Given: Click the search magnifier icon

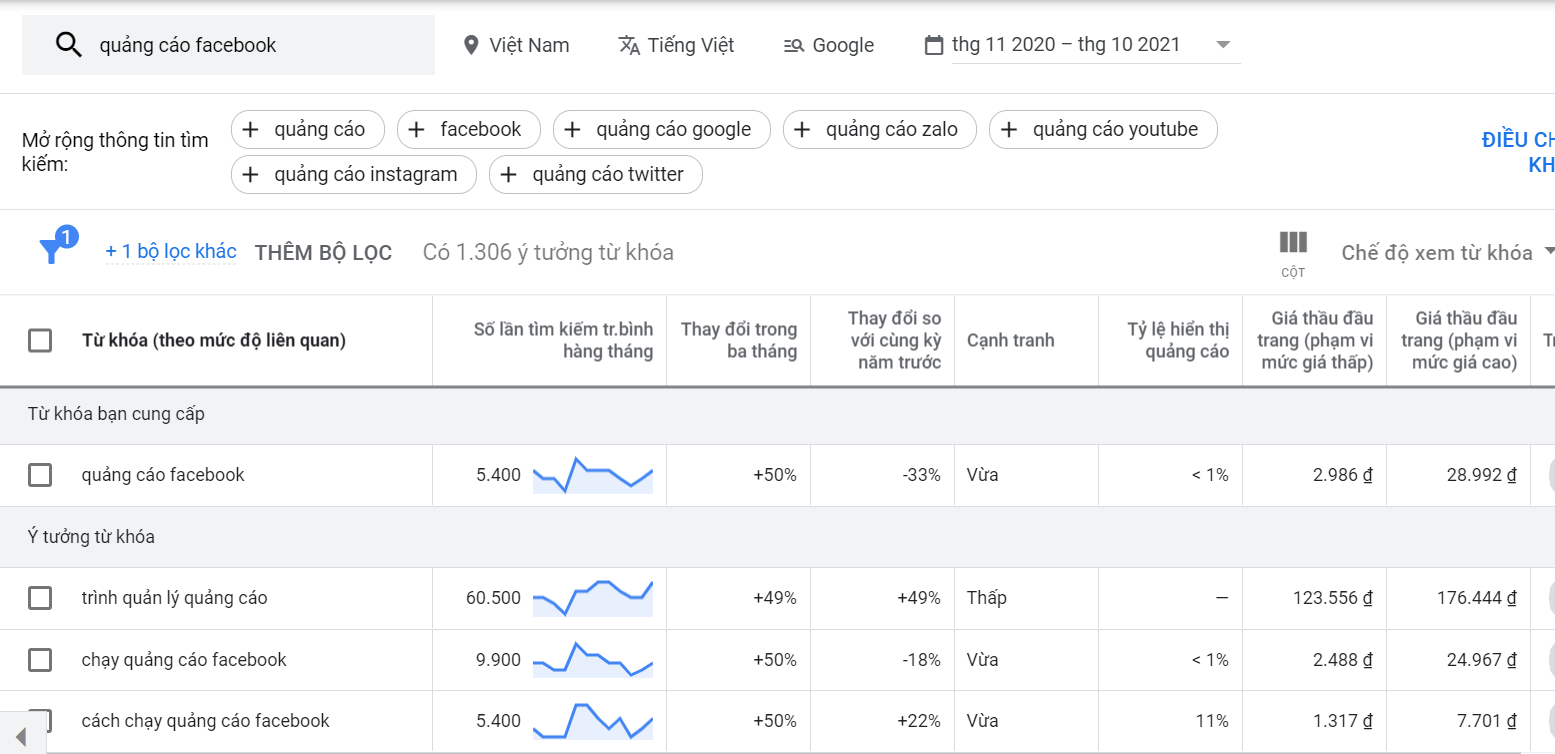Looking at the screenshot, I should tap(68, 45).
